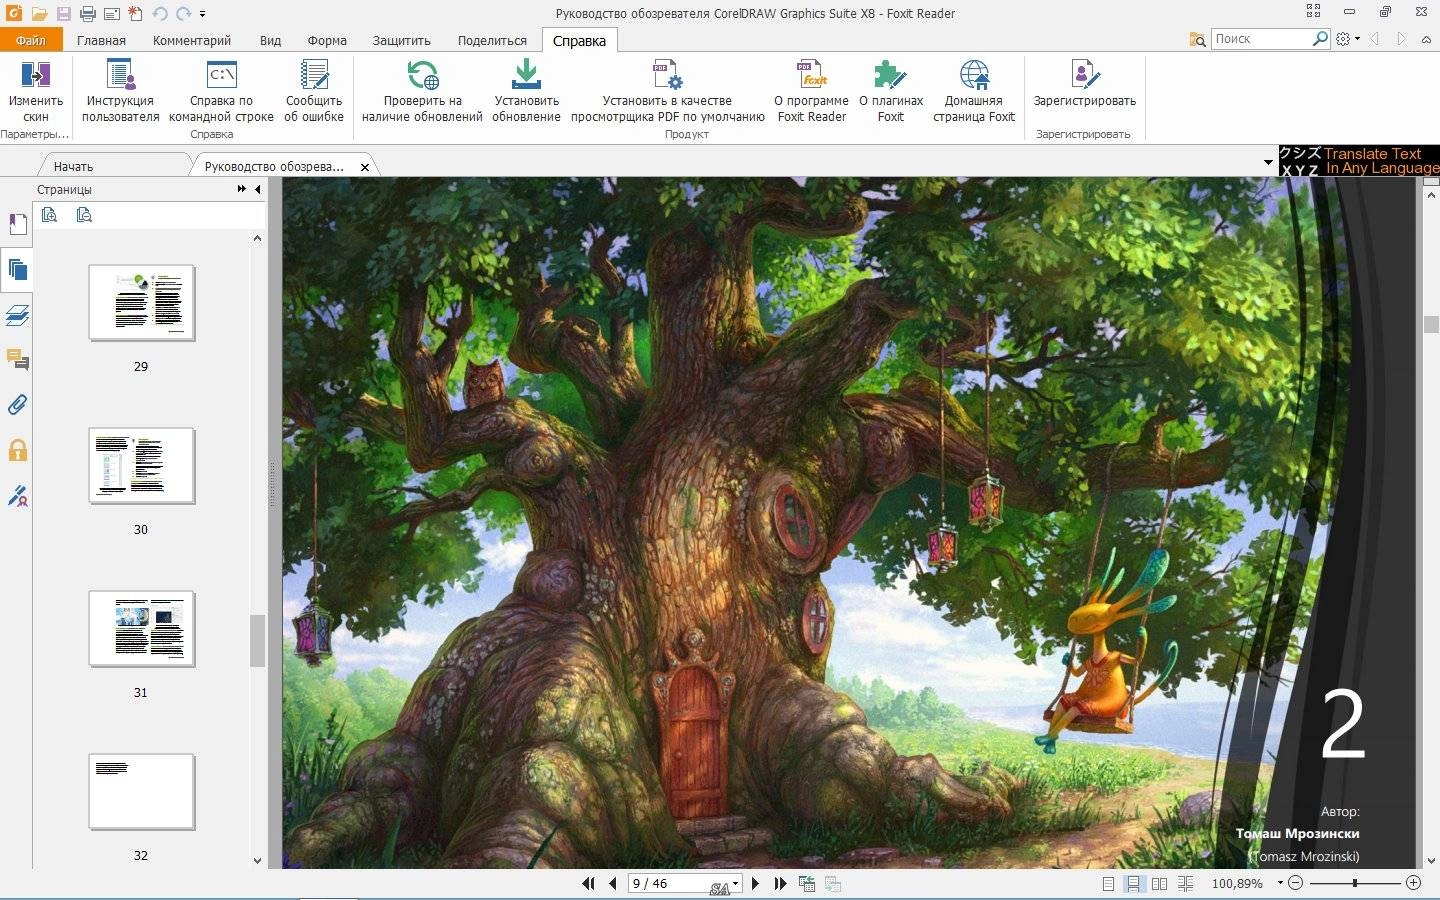The width and height of the screenshot is (1440, 900).
Task: Go to the next page arrow
Action: click(x=755, y=883)
